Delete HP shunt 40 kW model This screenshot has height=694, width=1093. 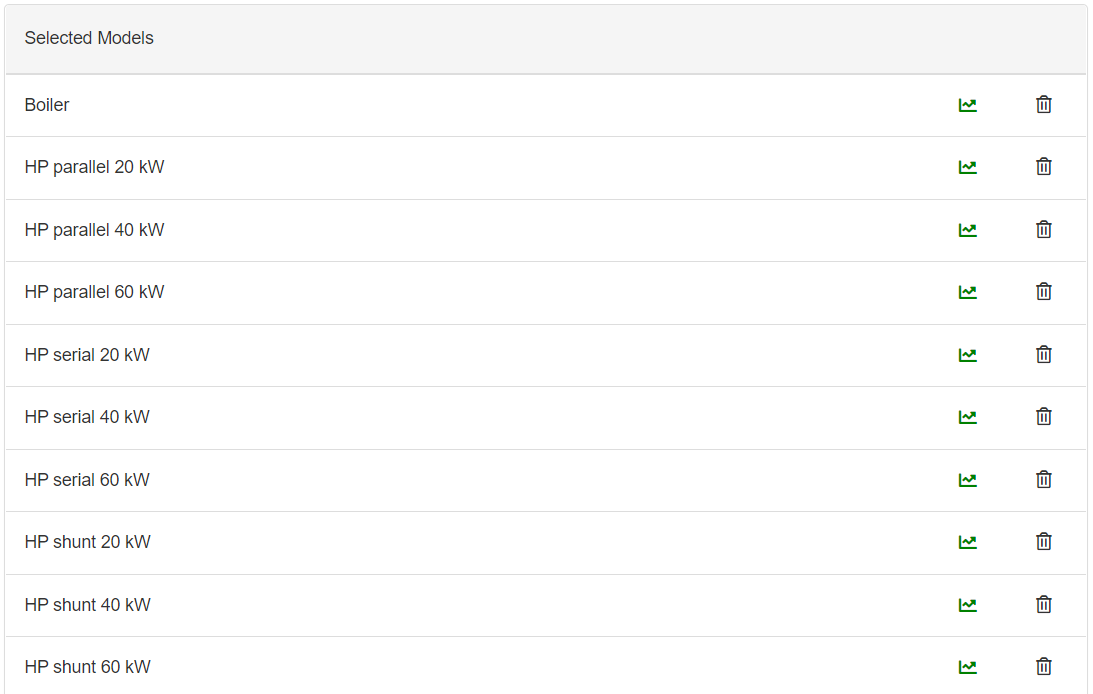(x=1043, y=605)
